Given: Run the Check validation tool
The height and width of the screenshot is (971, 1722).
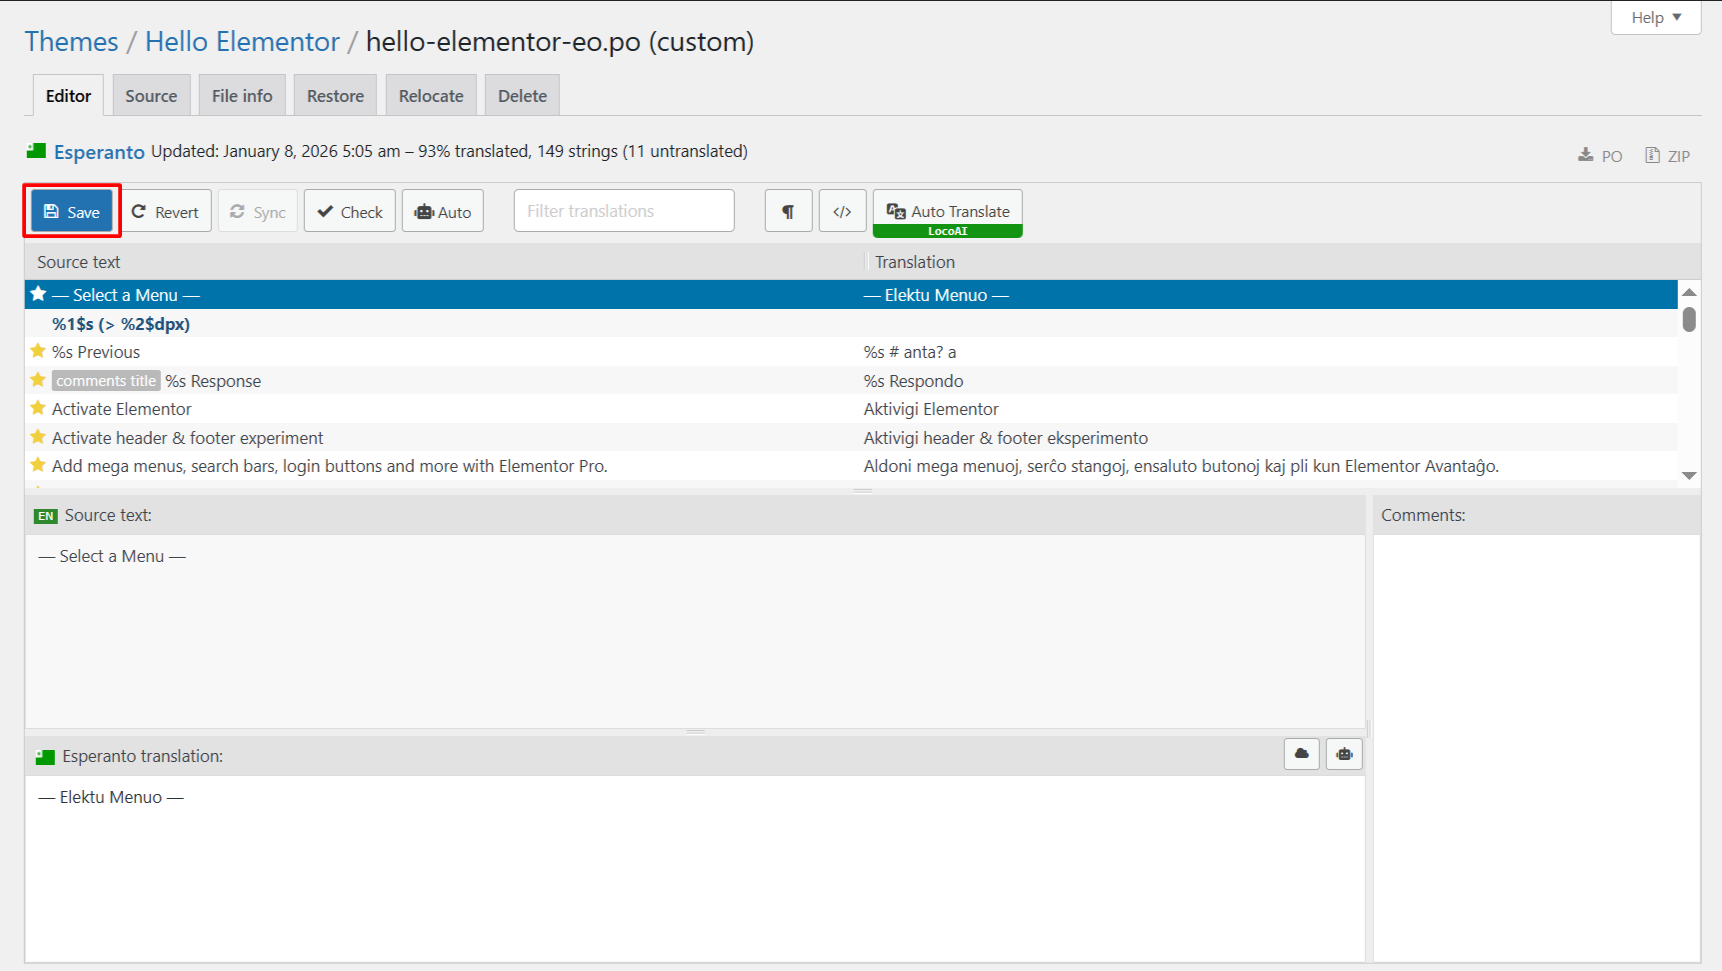Looking at the screenshot, I should click(350, 212).
